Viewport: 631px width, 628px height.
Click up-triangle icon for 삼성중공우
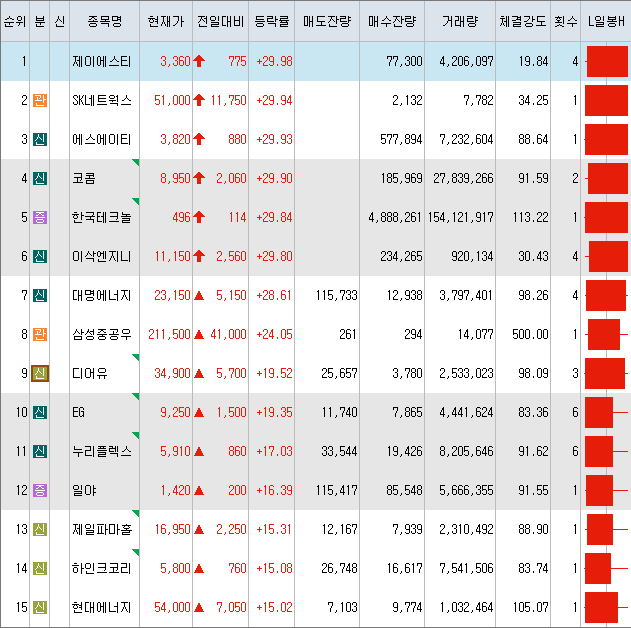pyautogui.click(x=199, y=335)
